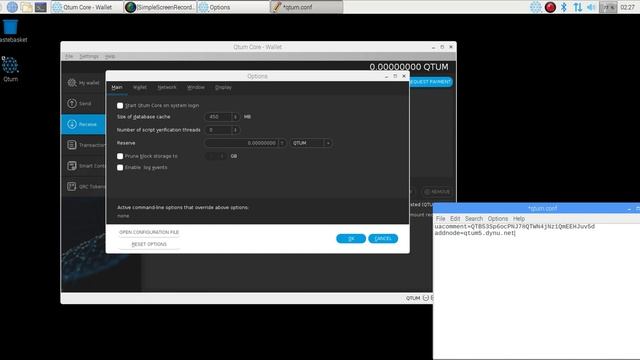Switch to Qtum Core - Wallet taskbar item
The width and height of the screenshot is (640, 360).
pos(87,7)
